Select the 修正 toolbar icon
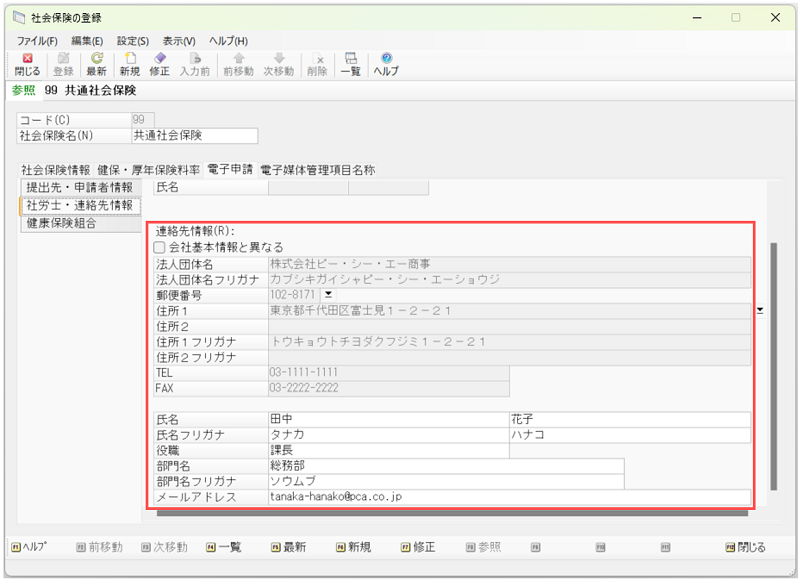Image resolution: width=800 pixels, height=579 pixels. tap(159, 64)
